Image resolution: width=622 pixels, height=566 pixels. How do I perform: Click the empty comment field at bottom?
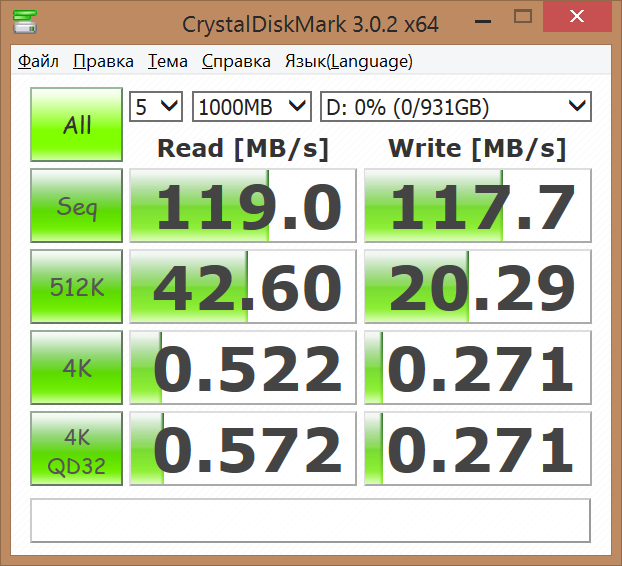pos(311,520)
